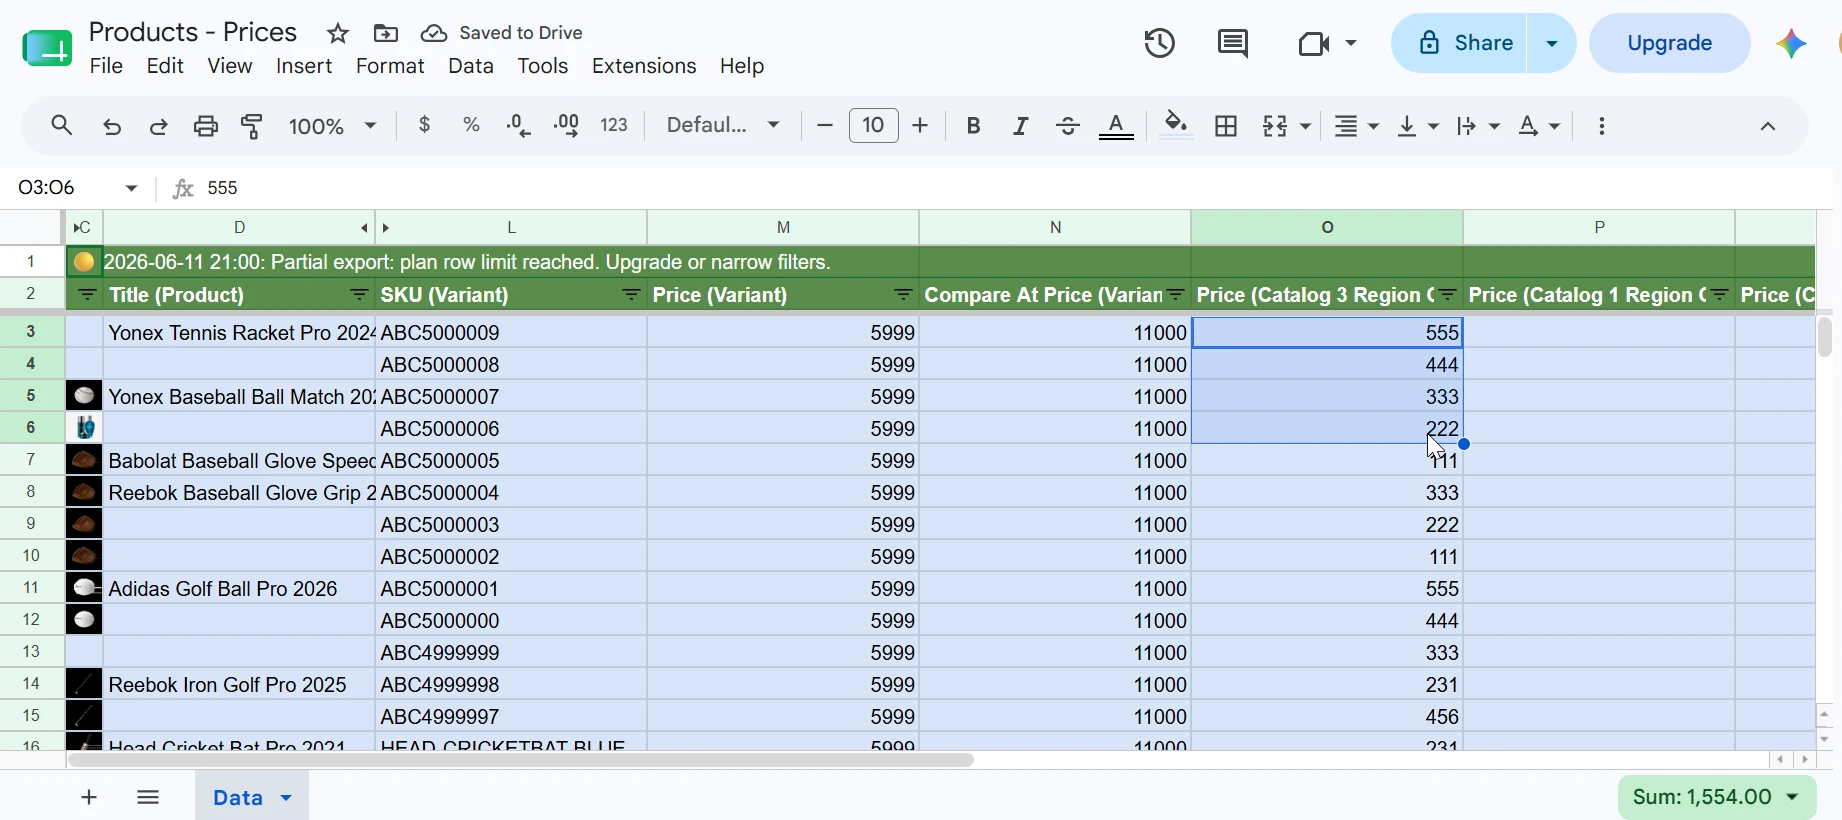Collapse the menus with the caret
This screenshot has width=1842, height=820.
[x=1768, y=126]
